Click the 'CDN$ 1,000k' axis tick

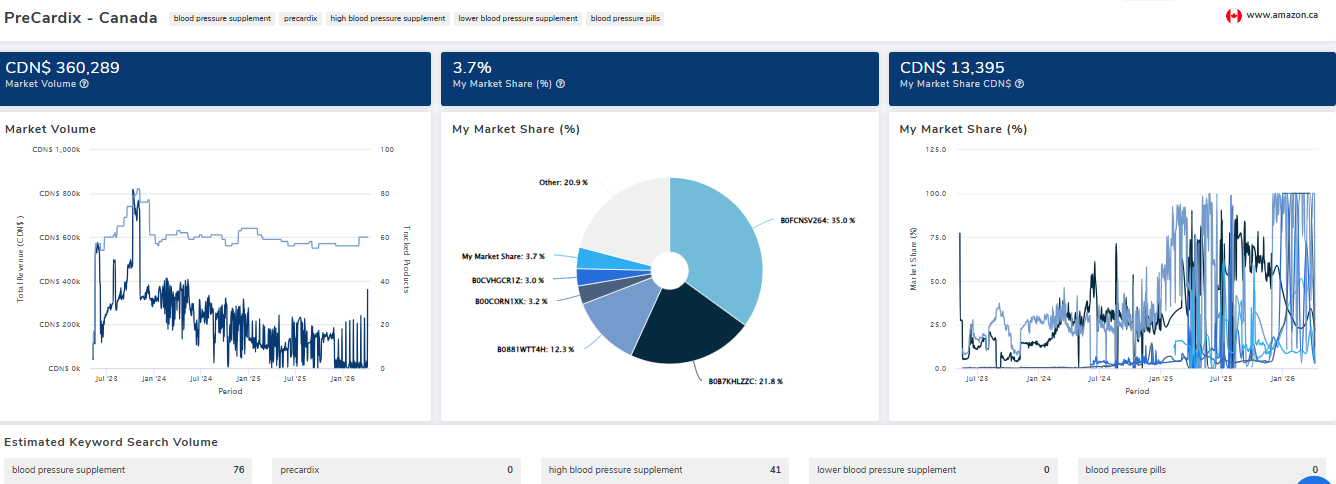pos(57,149)
